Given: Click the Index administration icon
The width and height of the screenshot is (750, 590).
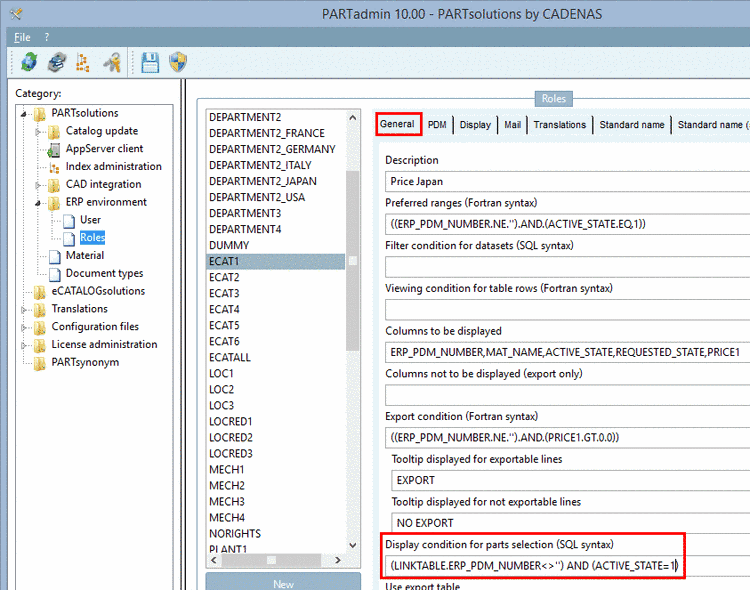Looking at the screenshot, I should [x=55, y=167].
